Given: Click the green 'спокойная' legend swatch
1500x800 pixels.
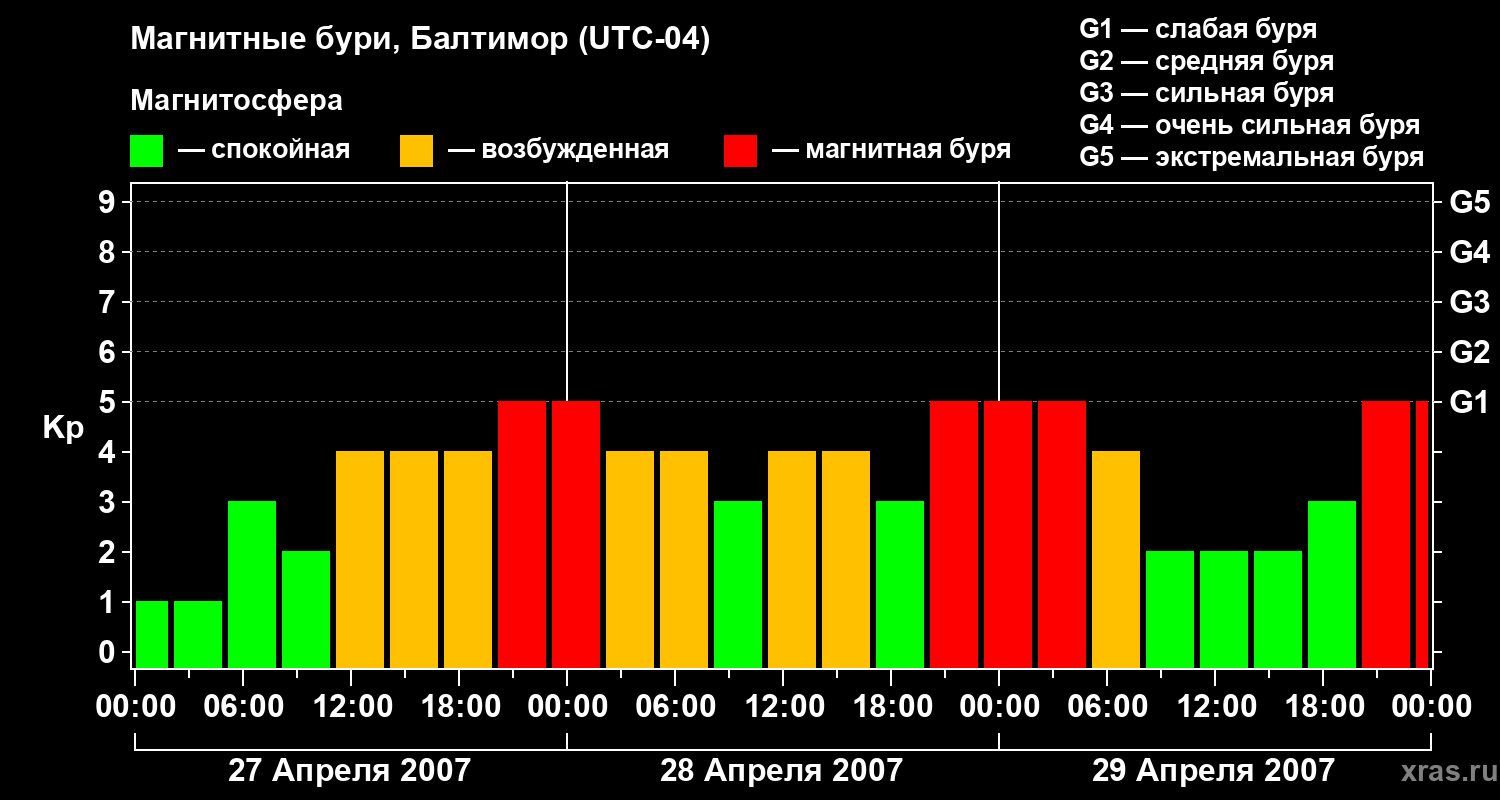Looking at the screenshot, I should [x=146, y=151].
